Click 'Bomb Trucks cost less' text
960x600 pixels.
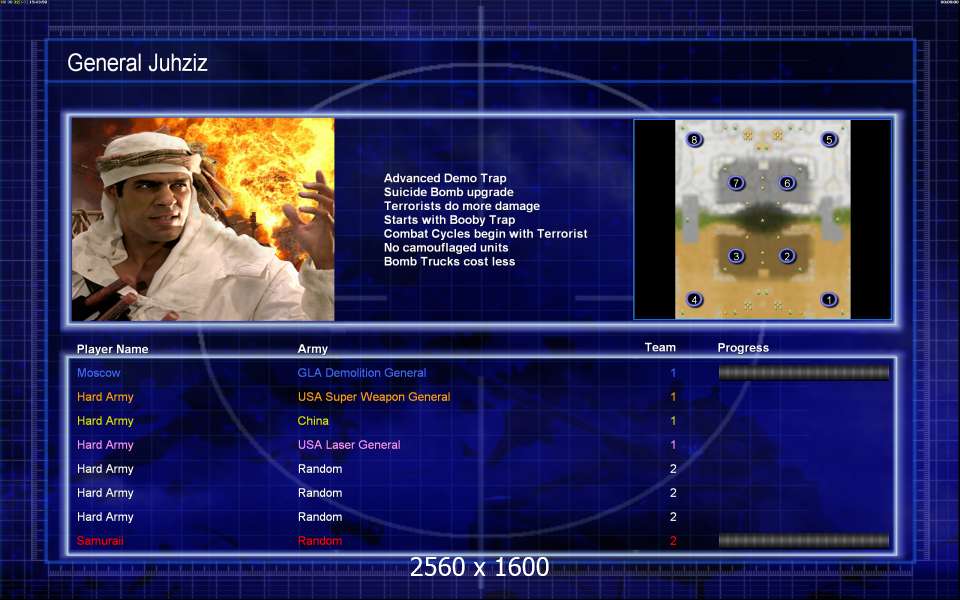tap(449, 261)
